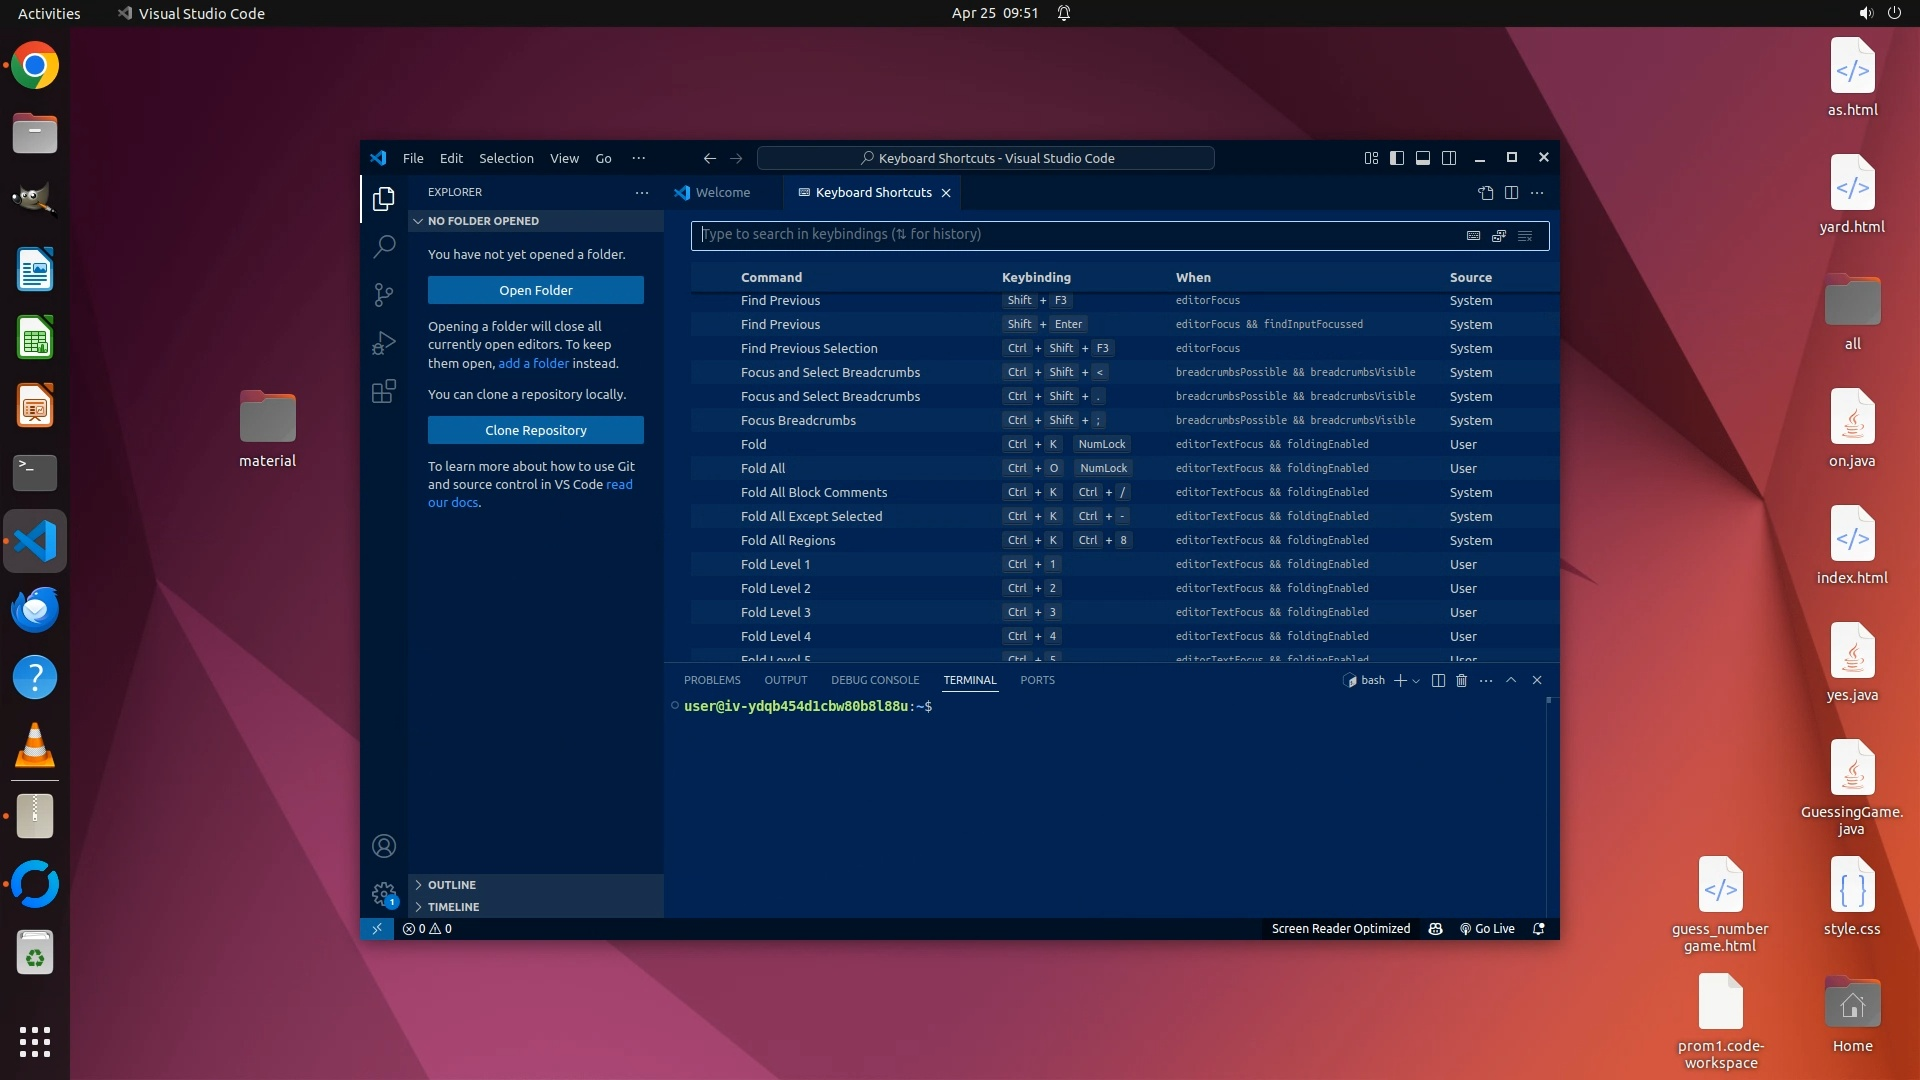The width and height of the screenshot is (1920, 1080).
Task: Open new terminal launch profile dropdown
Action: coord(1416,680)
